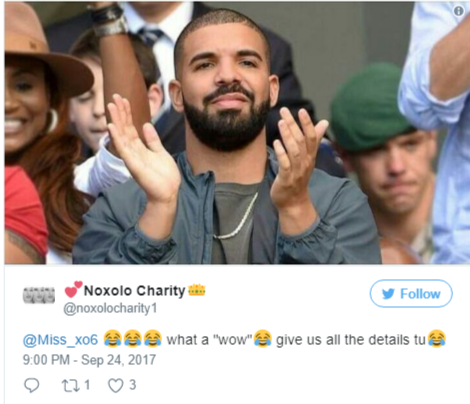The image size is (470, 404).
Task: Click the like count 3
Action: [x=133, y=385]
